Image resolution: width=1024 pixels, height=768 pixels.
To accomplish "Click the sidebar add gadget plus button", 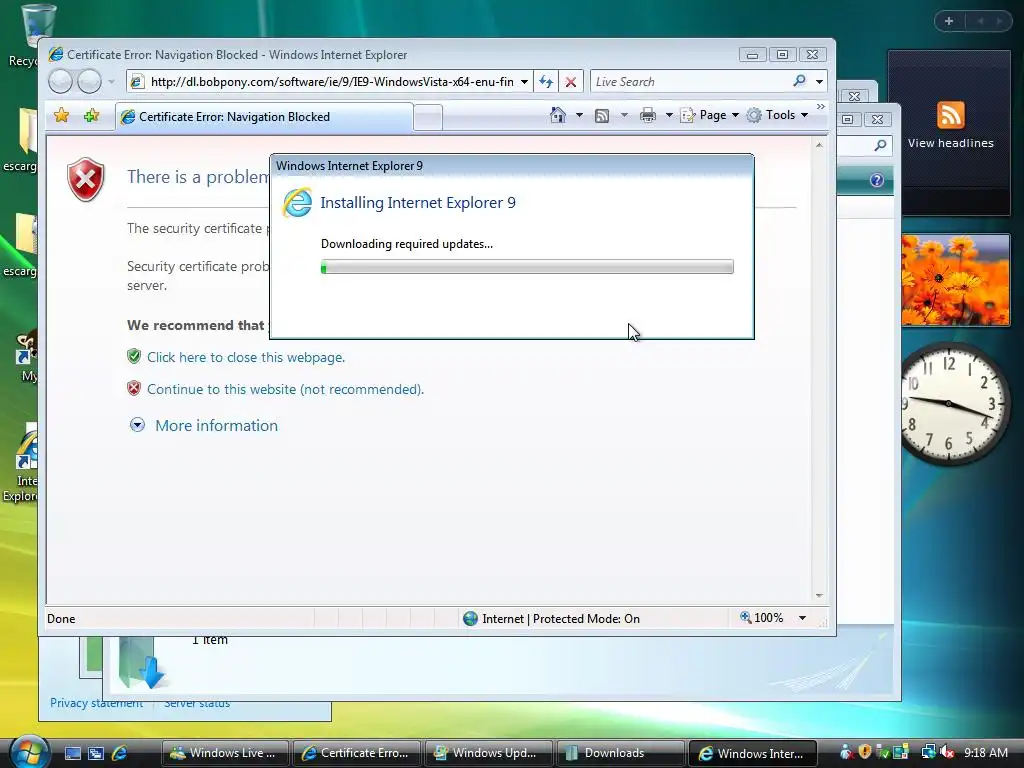I will pos(949,21).
